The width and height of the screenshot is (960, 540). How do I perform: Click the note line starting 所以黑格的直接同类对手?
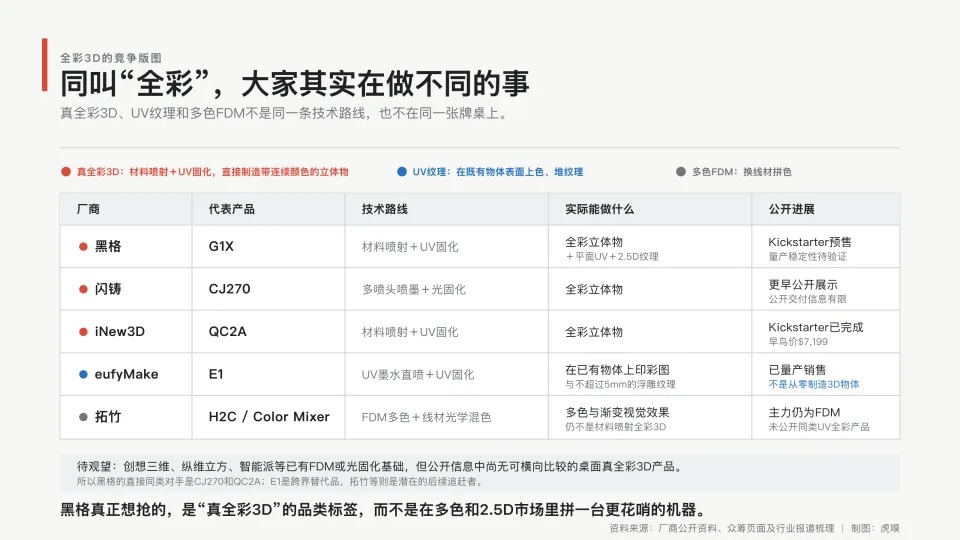tap(282, 482)
